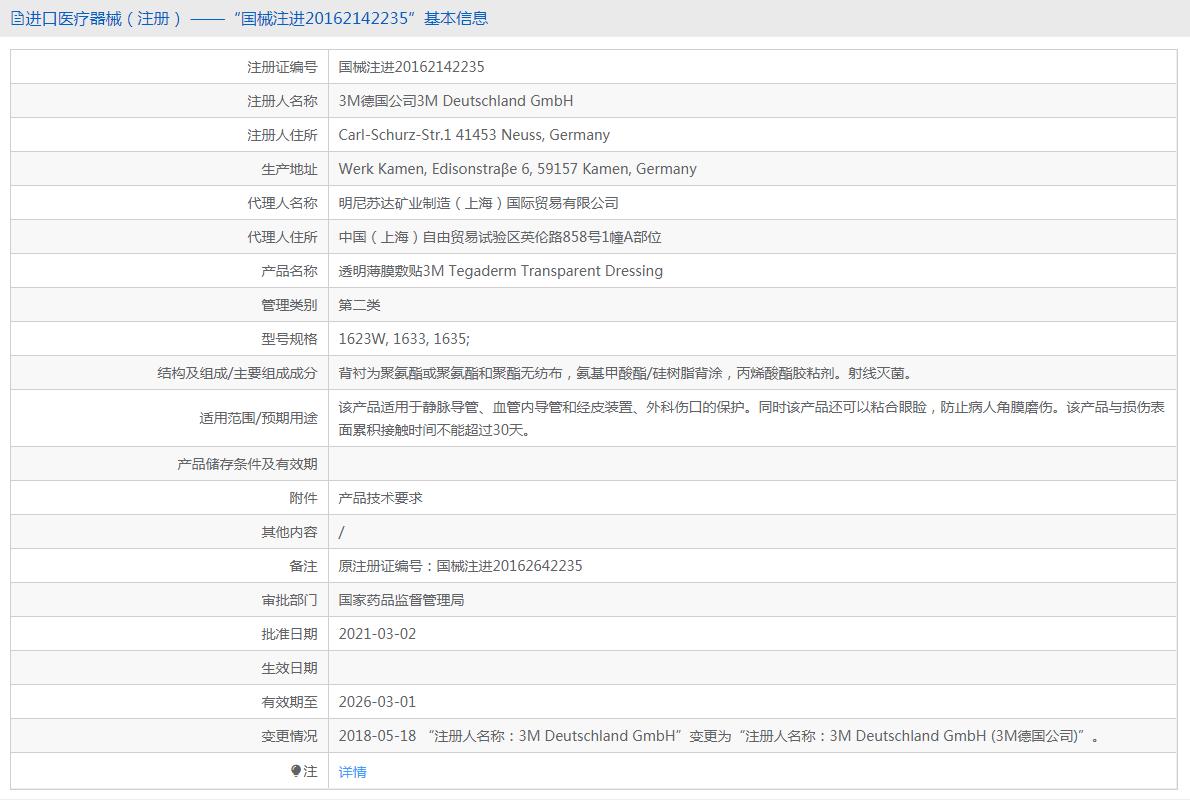Select registration number 国械注进20162142235 in the table
Image resolution: width=1190 pixels, height=801 pixels.
[411, 67]
